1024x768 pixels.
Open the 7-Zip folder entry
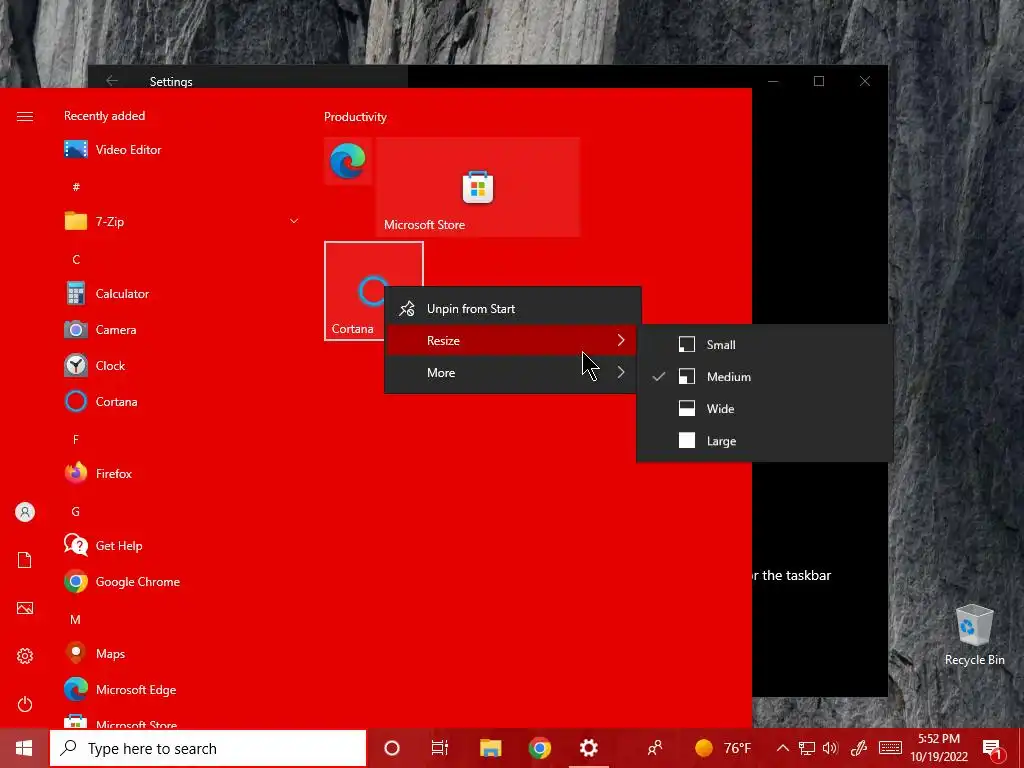click(x=182, y=221)
